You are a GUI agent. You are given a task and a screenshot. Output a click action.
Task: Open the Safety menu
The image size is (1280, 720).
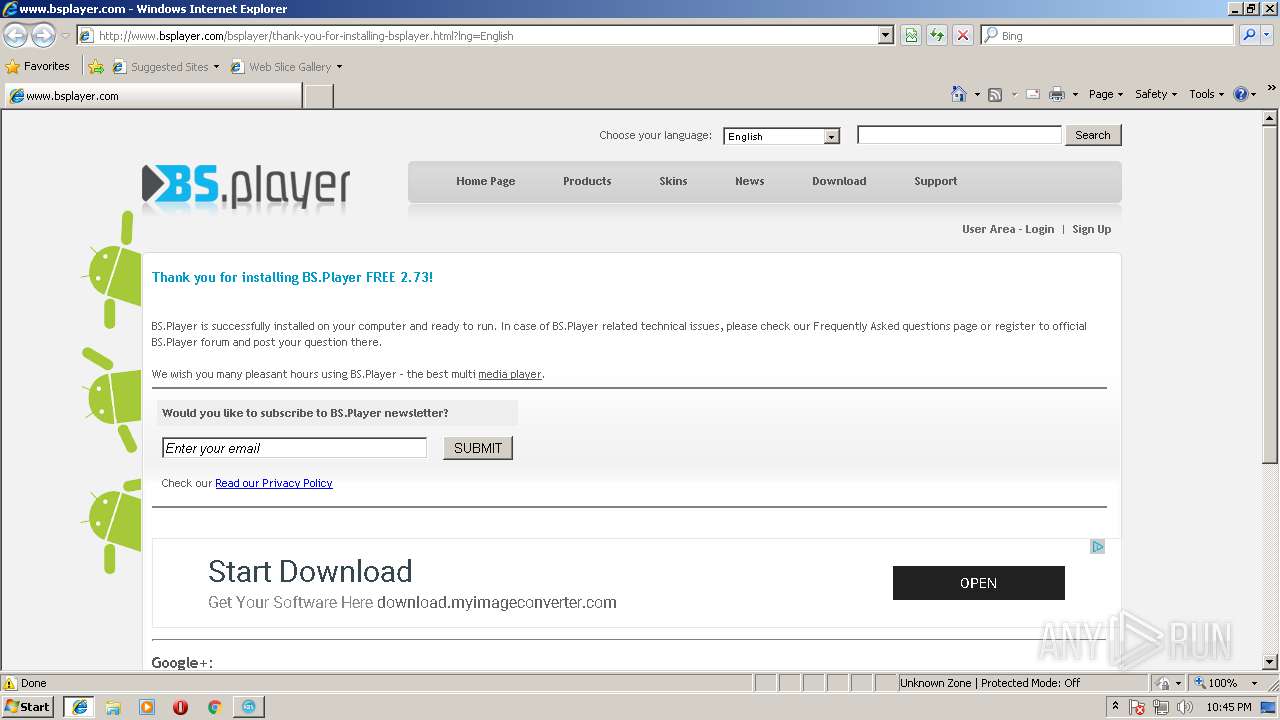tap(1156, 94)
